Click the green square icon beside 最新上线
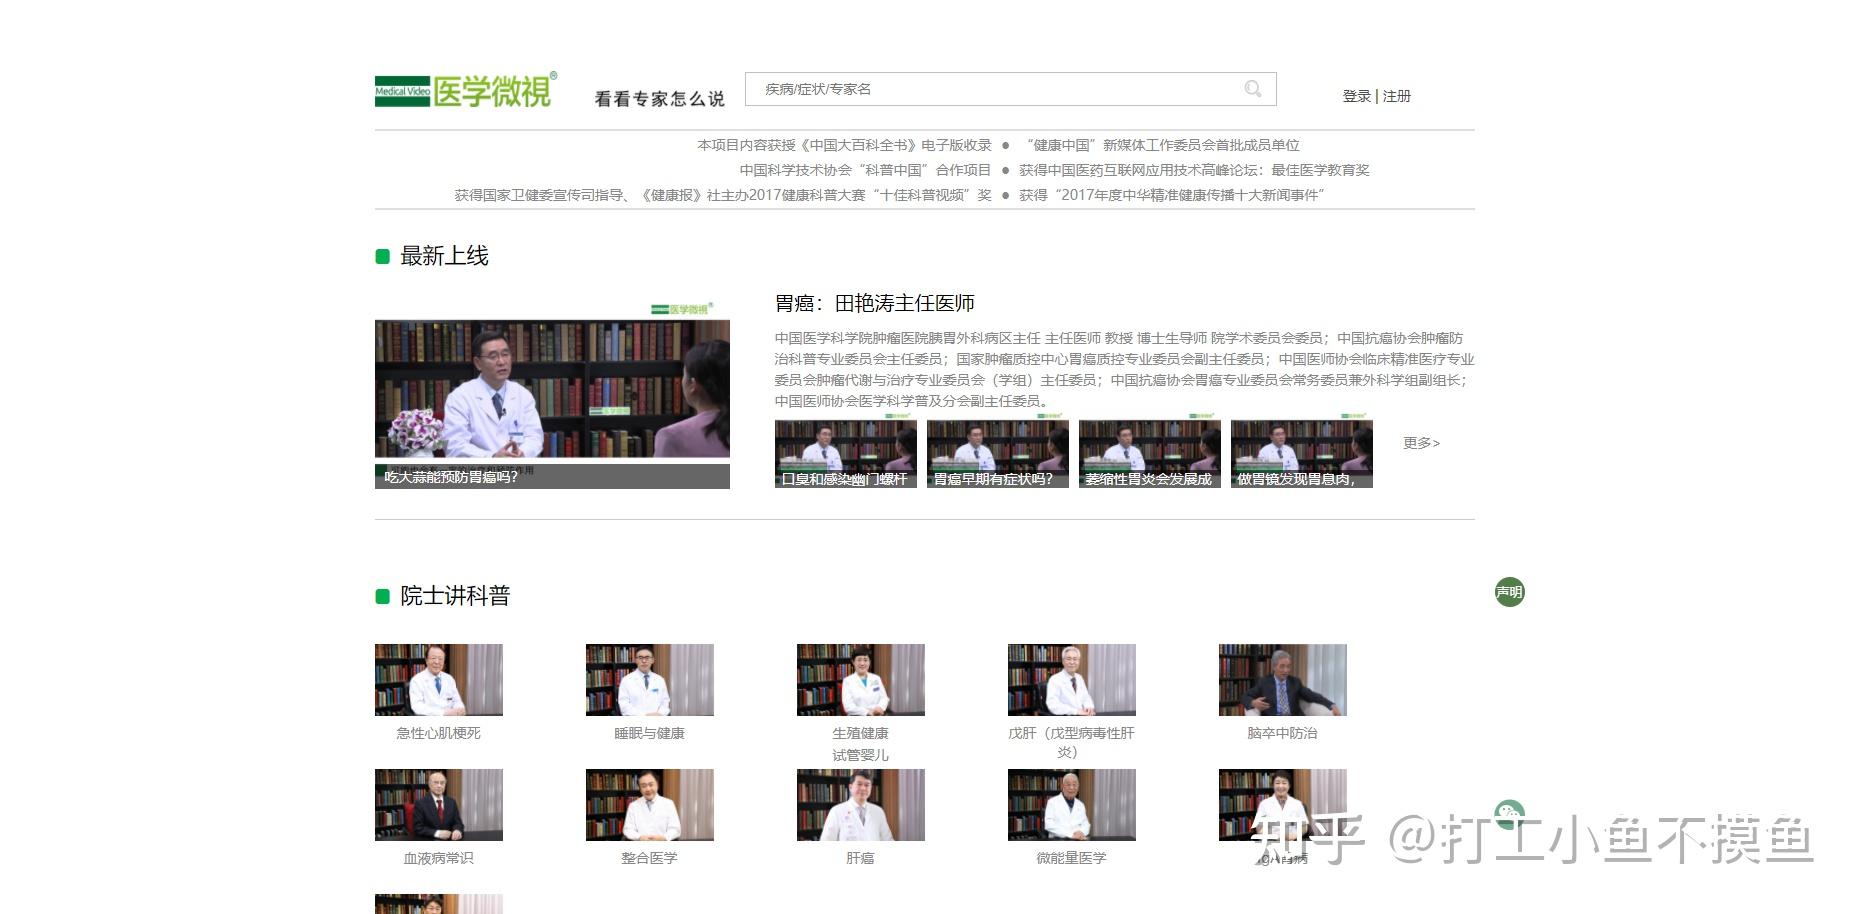The height and width of the screenshot is (914, 1863). pyautogui.click(x=382, y=256)
